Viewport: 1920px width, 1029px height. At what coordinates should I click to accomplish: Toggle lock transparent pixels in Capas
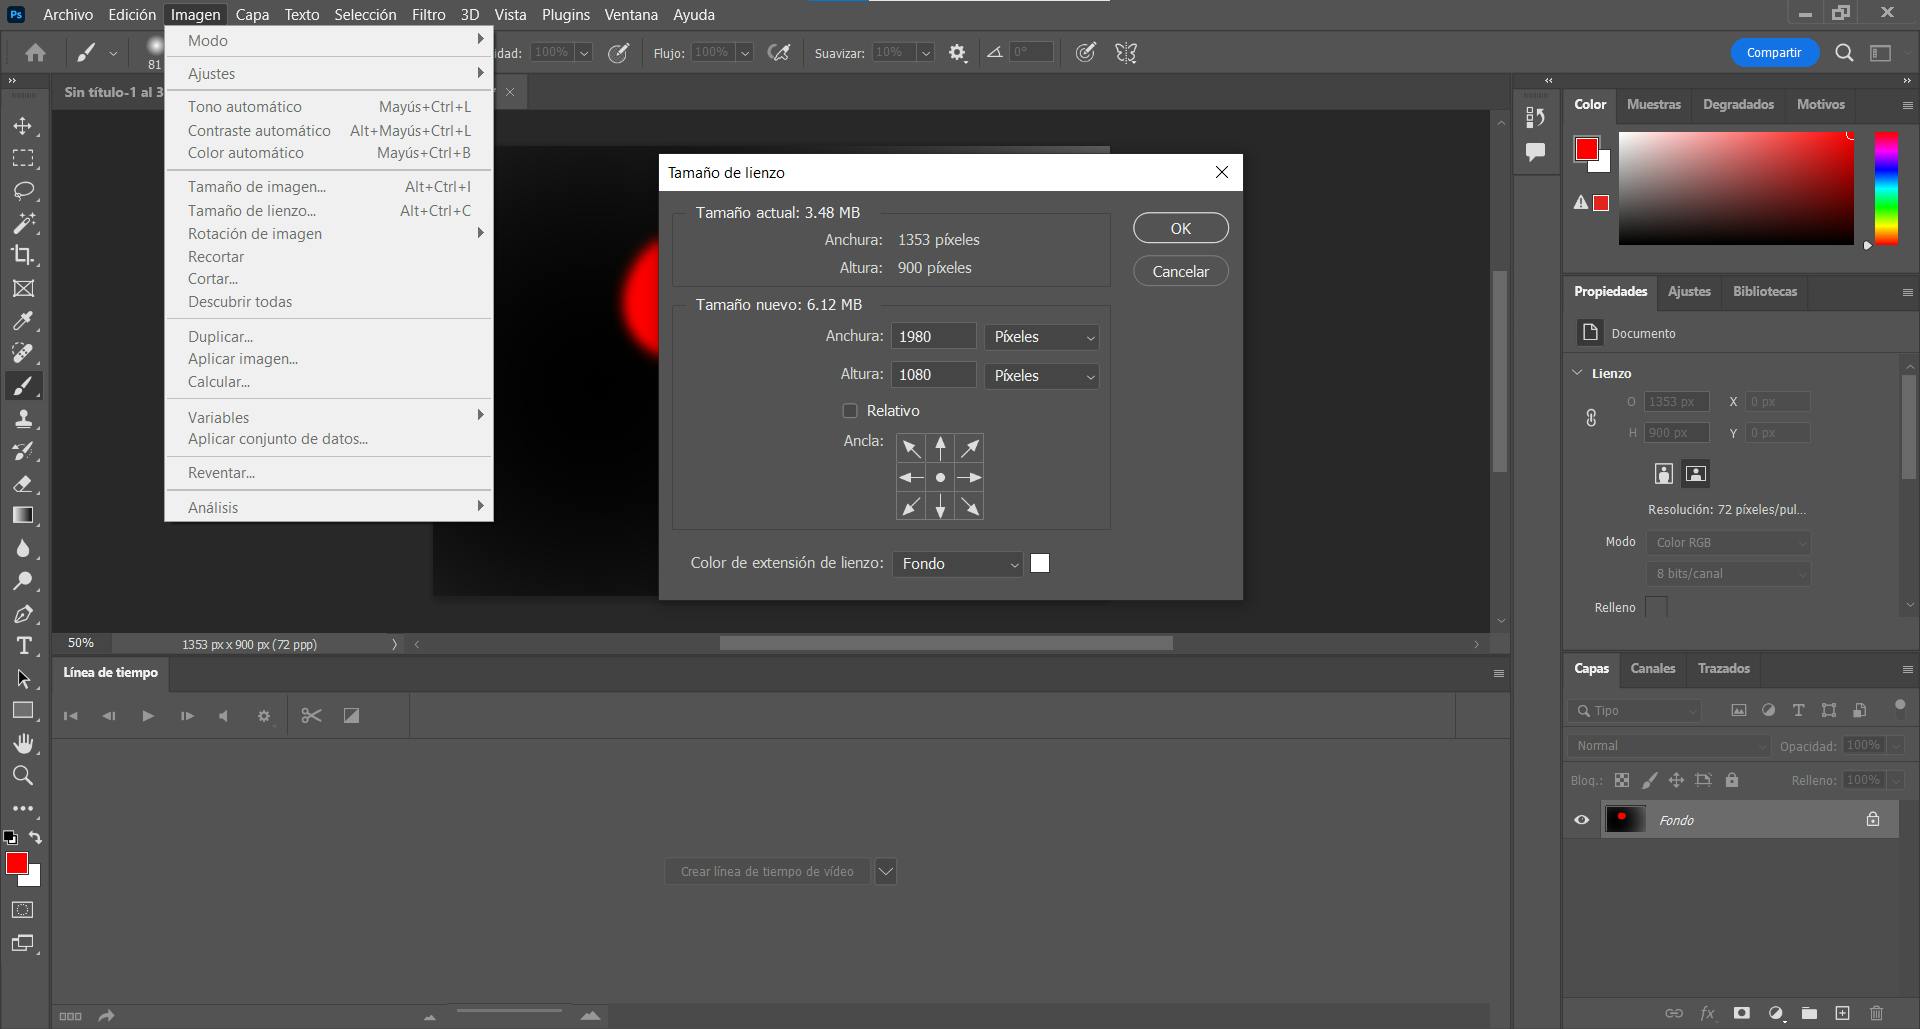click(1622, 780)
